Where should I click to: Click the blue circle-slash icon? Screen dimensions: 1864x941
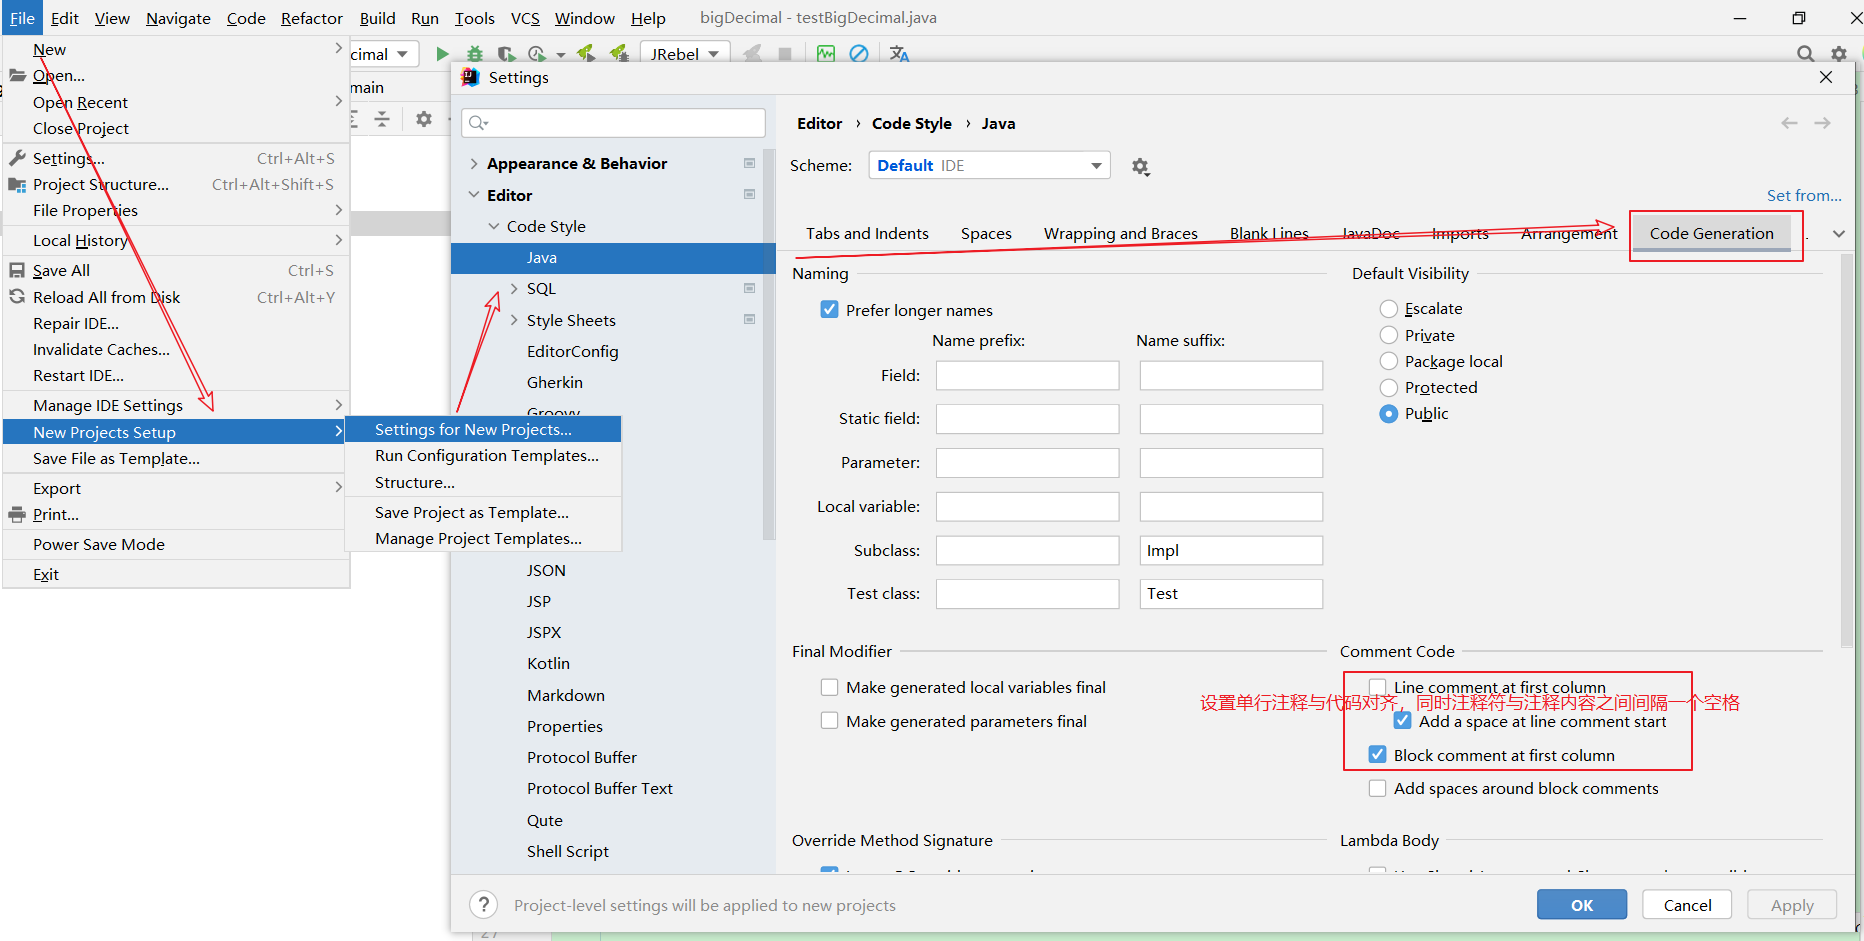[x=859, y=54]
